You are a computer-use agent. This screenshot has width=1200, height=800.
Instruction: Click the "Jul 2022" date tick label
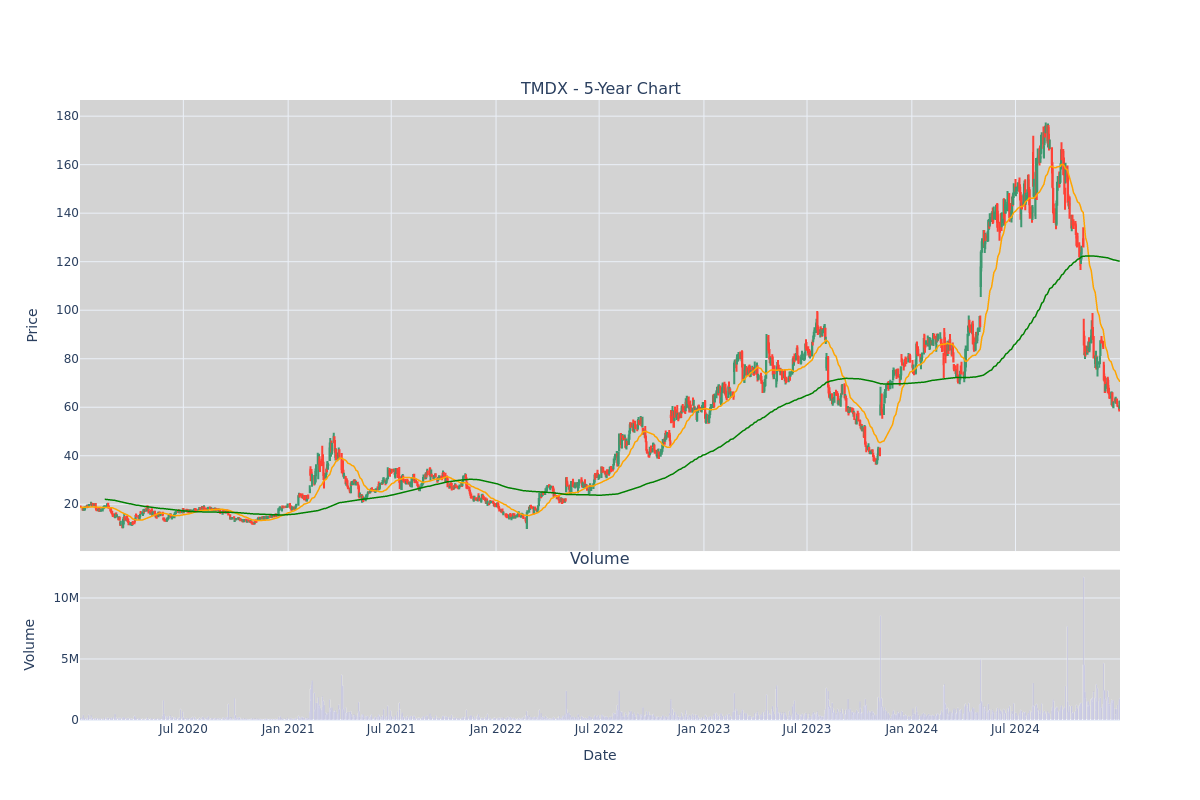tap(599, 729)
